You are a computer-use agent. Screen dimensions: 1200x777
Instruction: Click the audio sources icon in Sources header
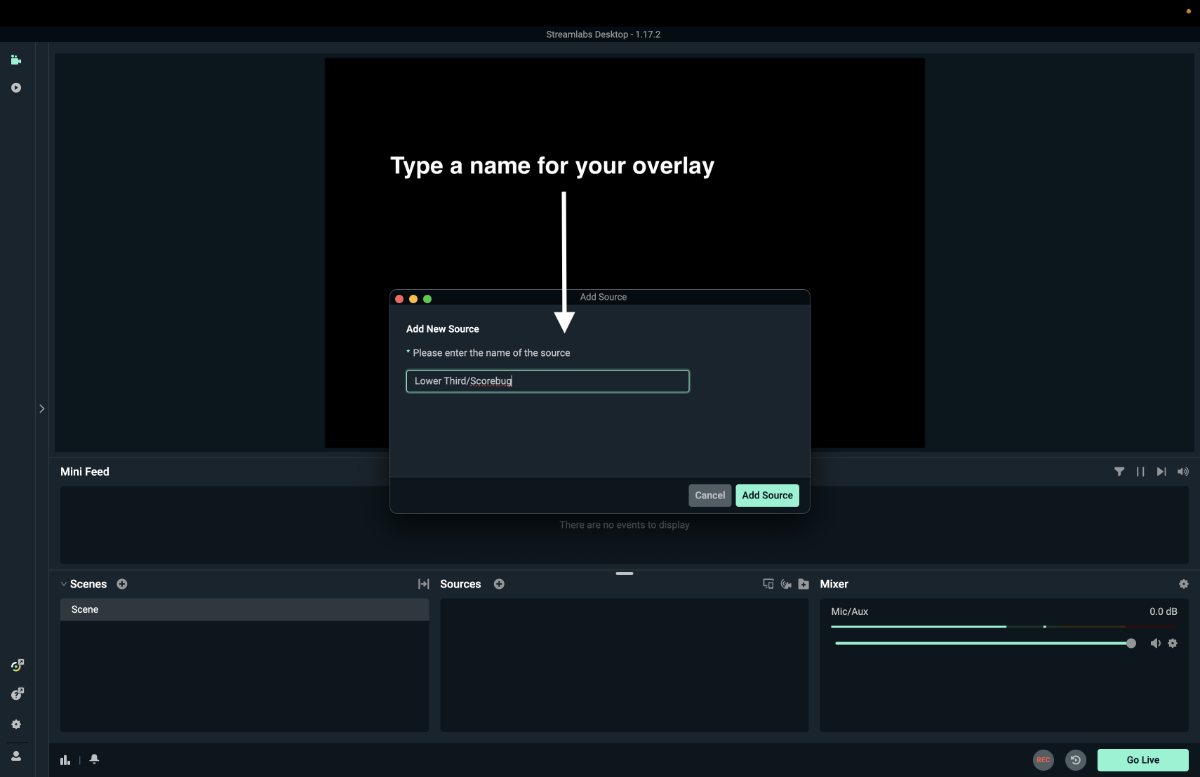click(x=786, y=584)
